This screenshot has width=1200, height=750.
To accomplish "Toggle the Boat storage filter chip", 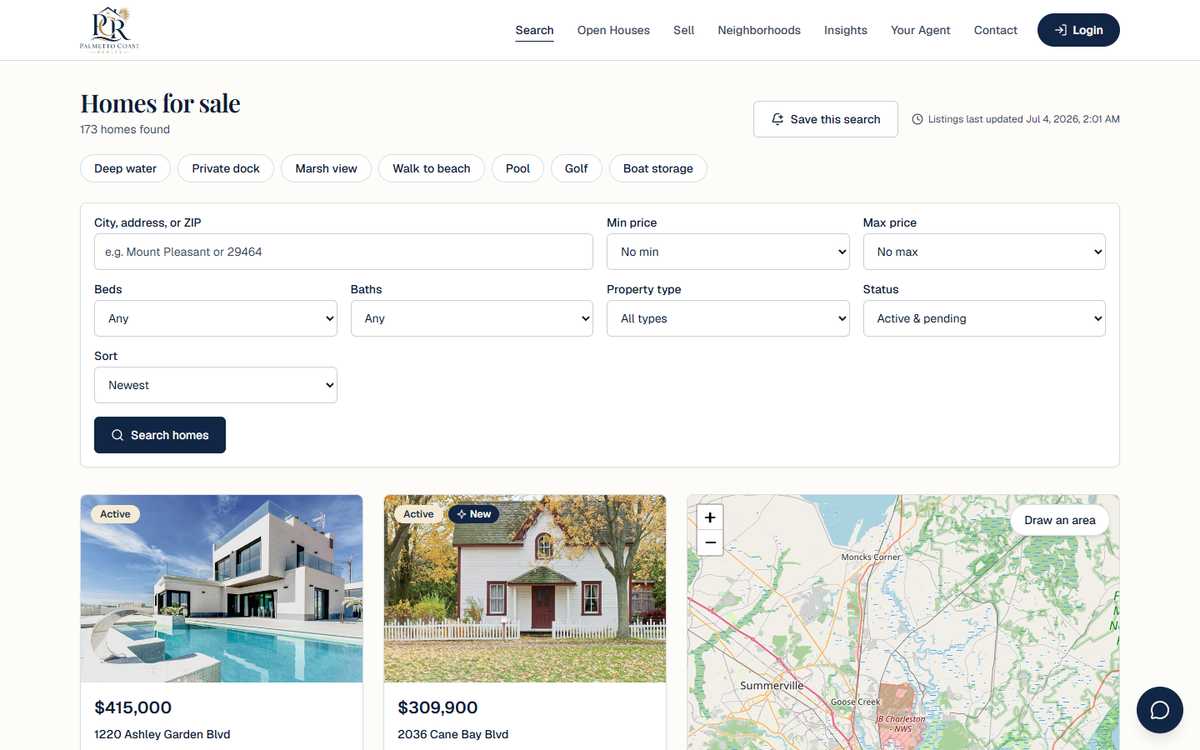I will tap(658, 168).
